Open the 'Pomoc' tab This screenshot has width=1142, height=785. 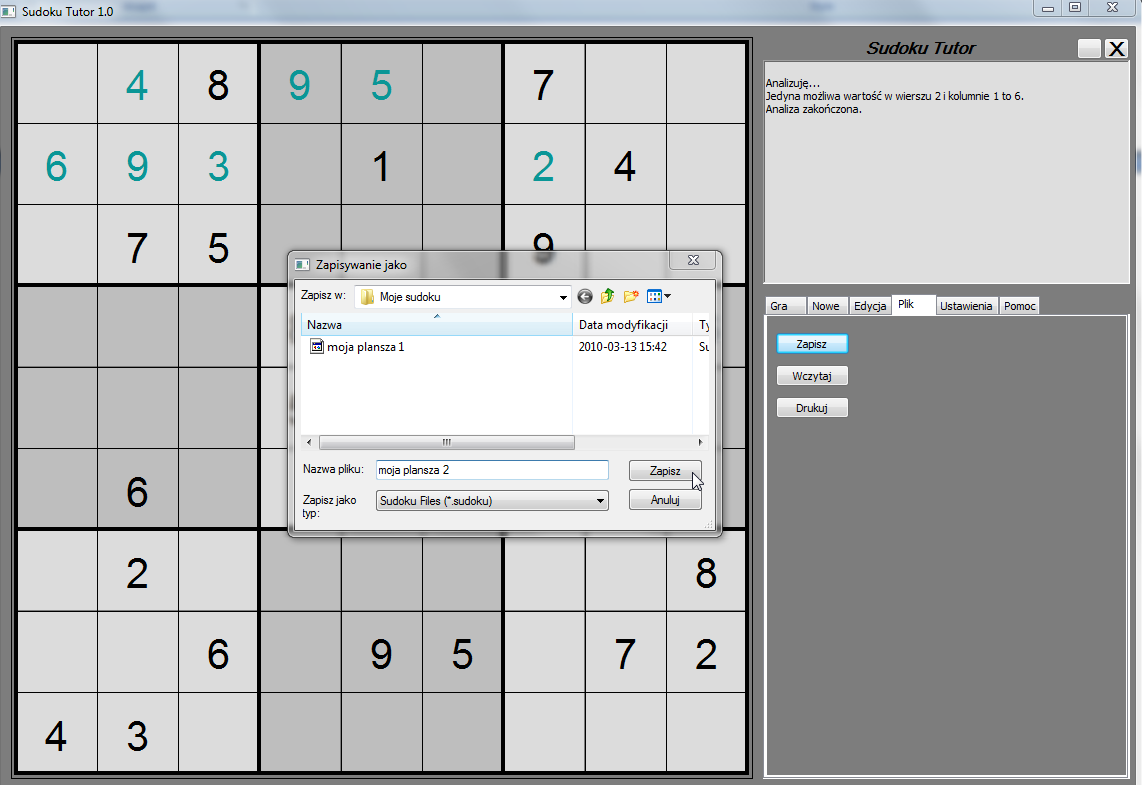click(x=1019, y=306)
